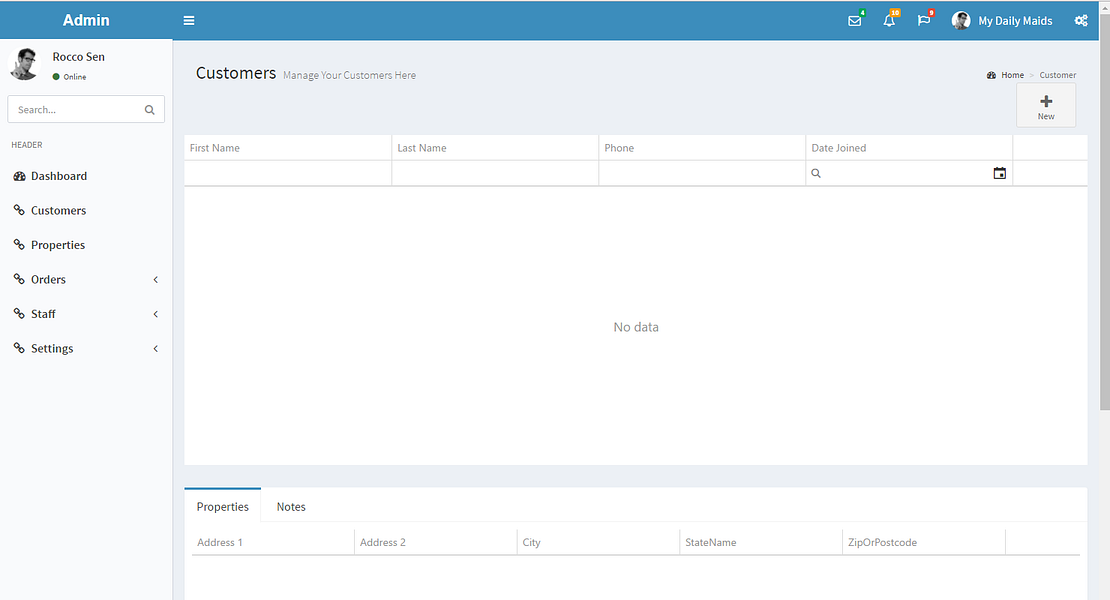Sort by City column header
The width and height of the screenshot is (1110, 600).
598,542
